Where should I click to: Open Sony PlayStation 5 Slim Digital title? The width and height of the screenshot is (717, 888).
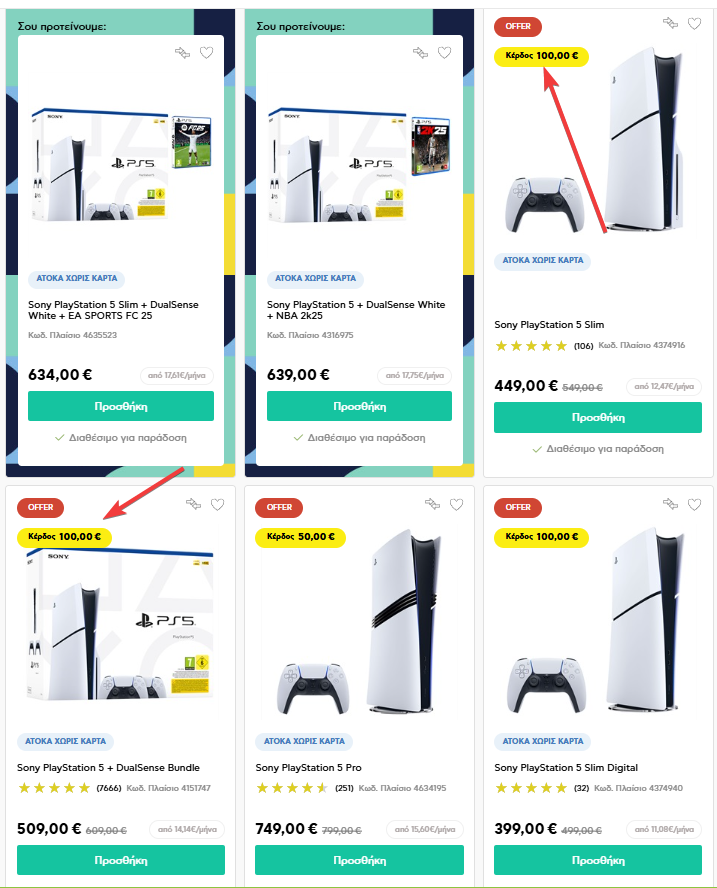point(566,767)
